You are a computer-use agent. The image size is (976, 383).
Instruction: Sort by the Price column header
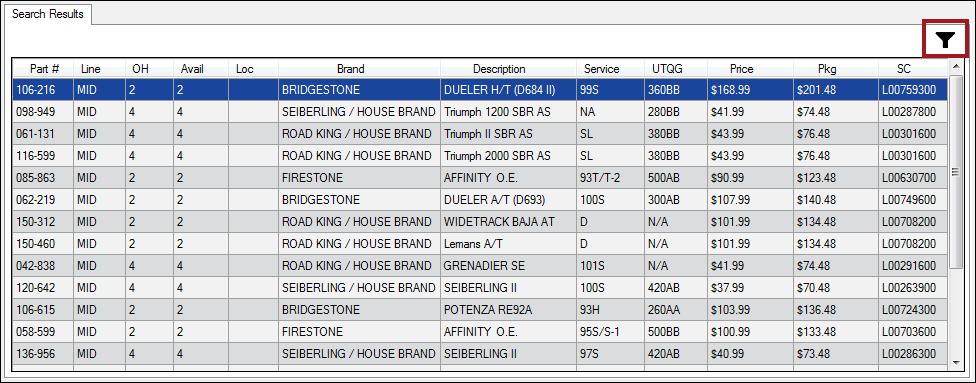(741, 69)
